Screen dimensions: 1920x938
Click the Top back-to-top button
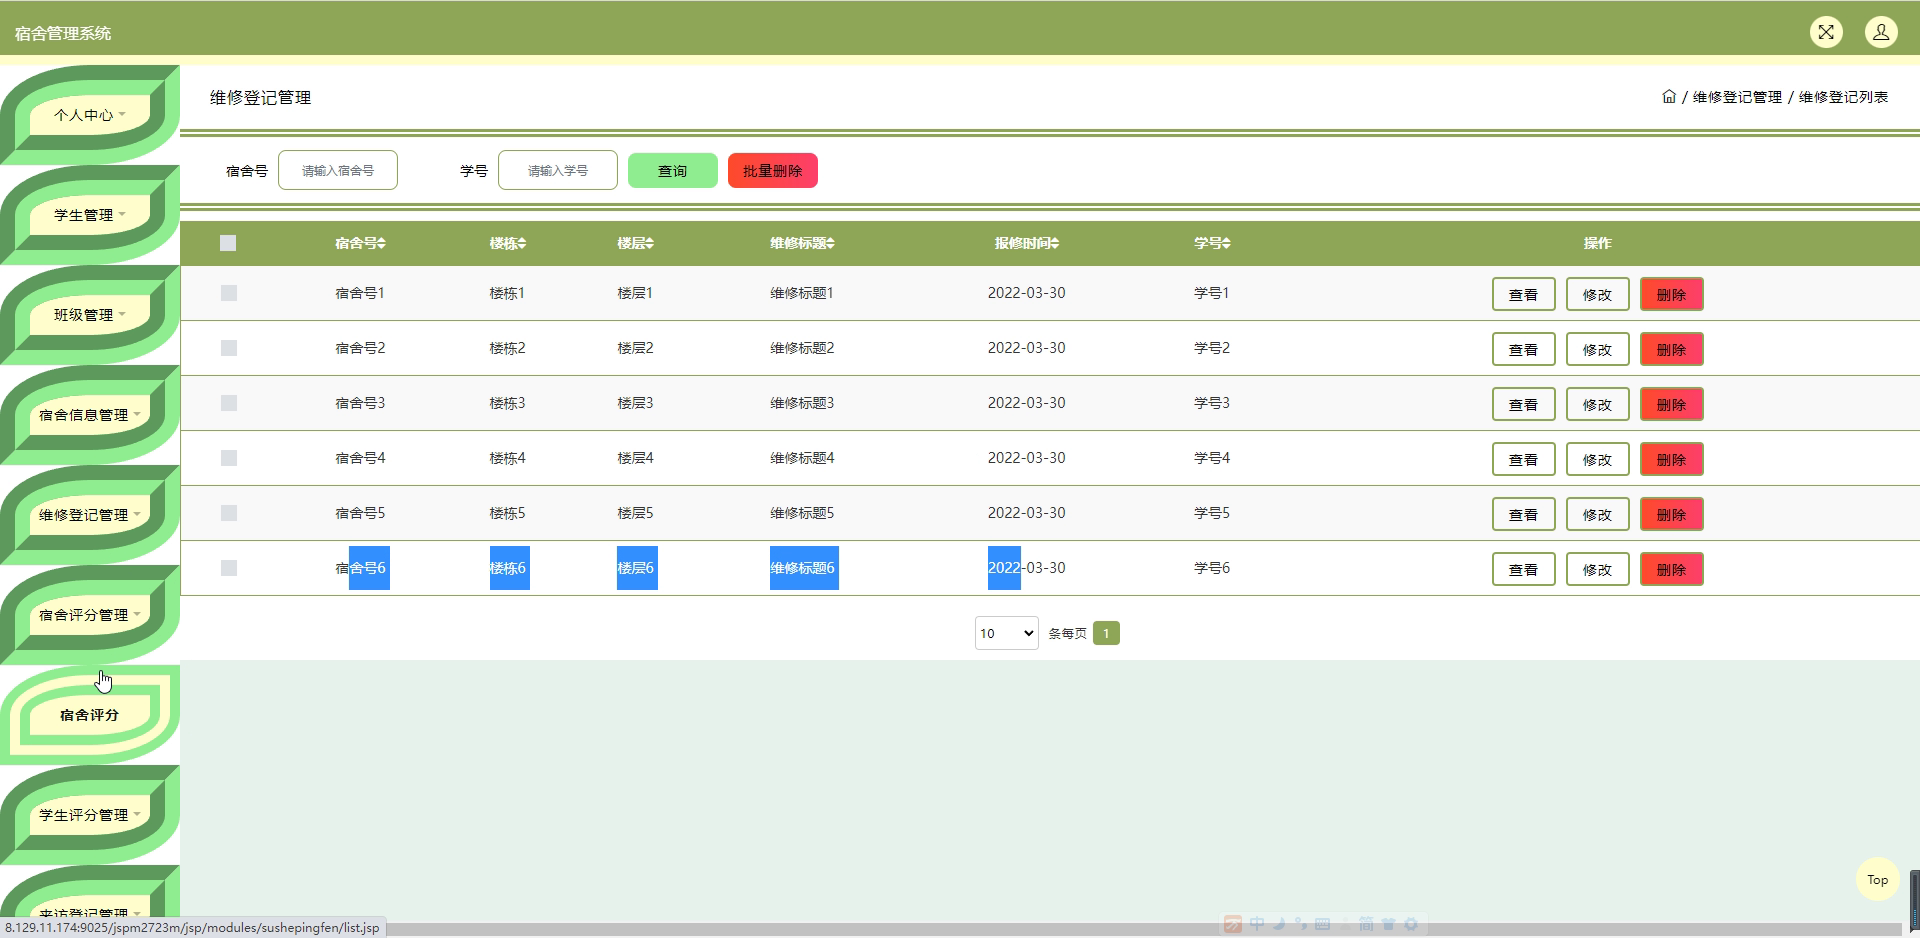pos(1878,880)
